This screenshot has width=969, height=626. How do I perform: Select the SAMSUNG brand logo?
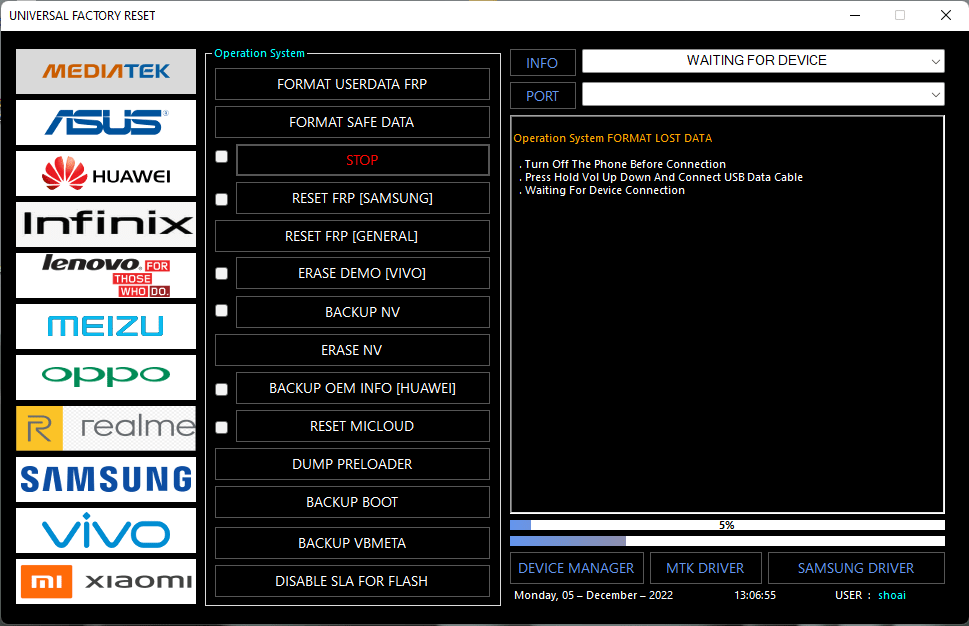pos(105,480)
